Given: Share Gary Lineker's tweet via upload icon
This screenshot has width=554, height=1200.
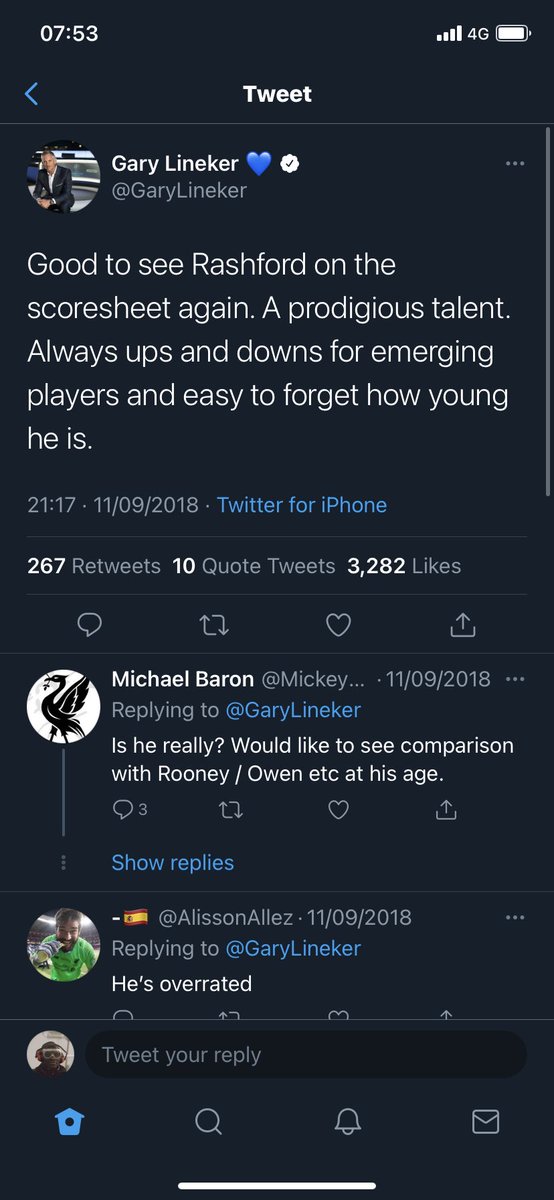Looking at the screenshot, I should tap(462, 625).
